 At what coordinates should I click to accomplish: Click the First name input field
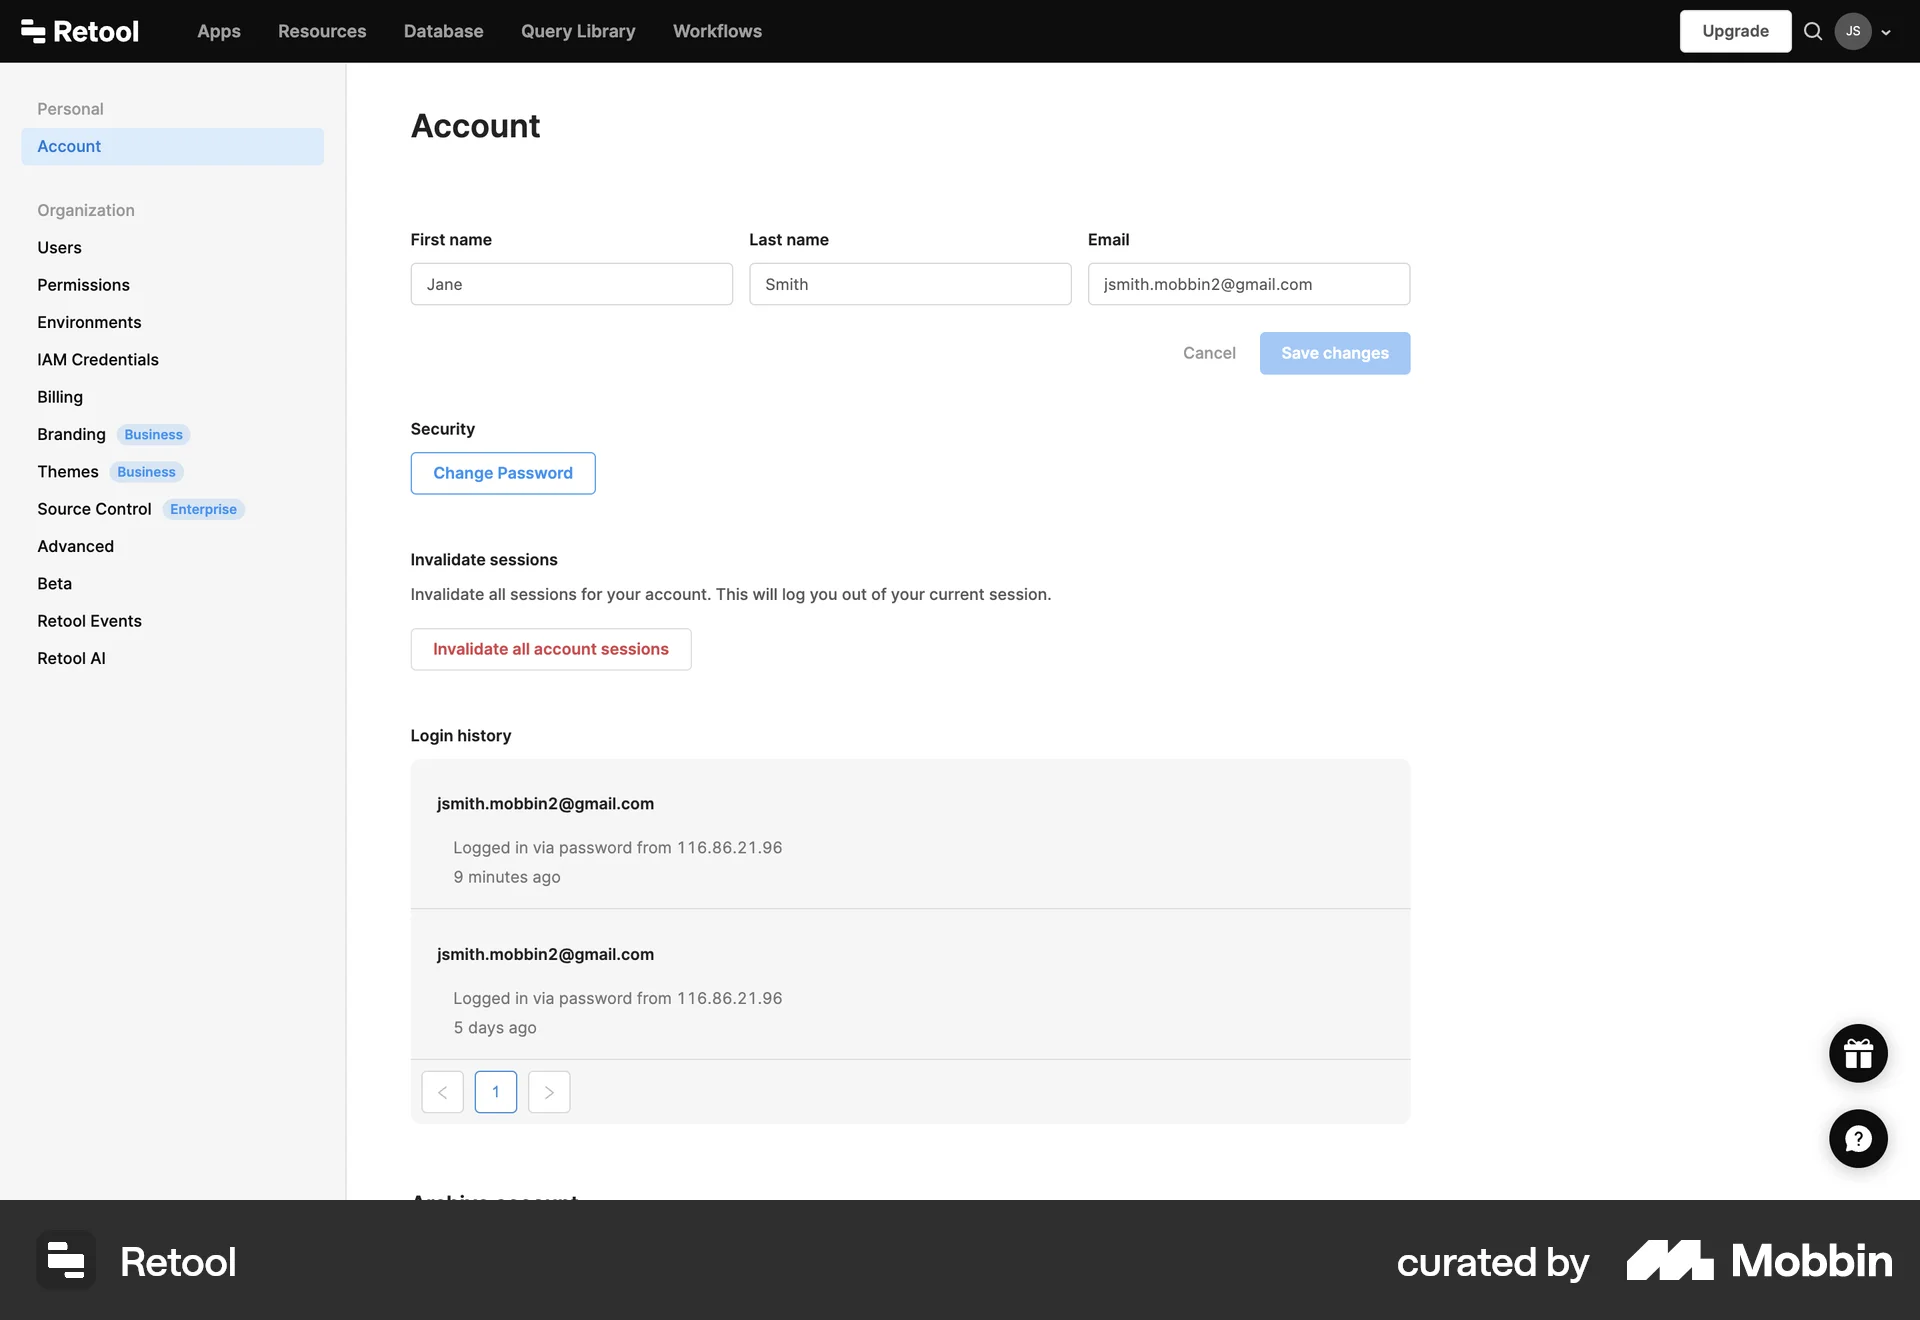coord(571,284)
